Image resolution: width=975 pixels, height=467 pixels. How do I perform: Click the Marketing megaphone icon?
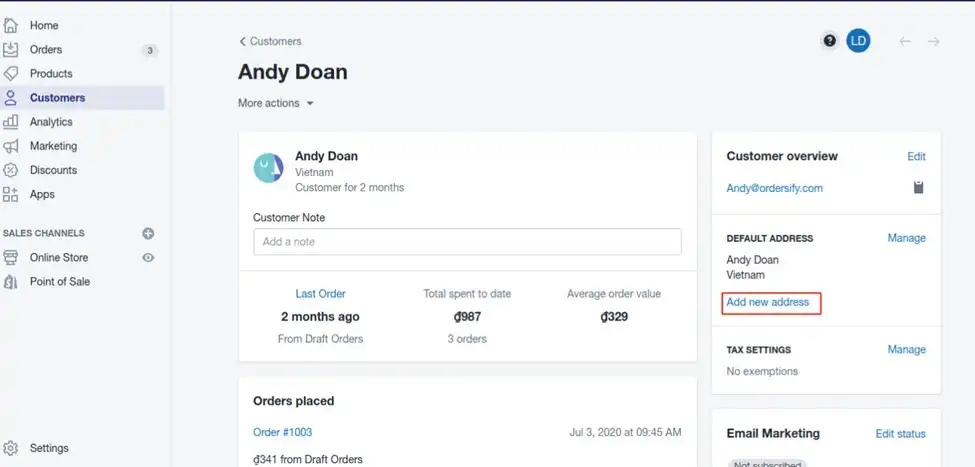(x=11, y=146)
